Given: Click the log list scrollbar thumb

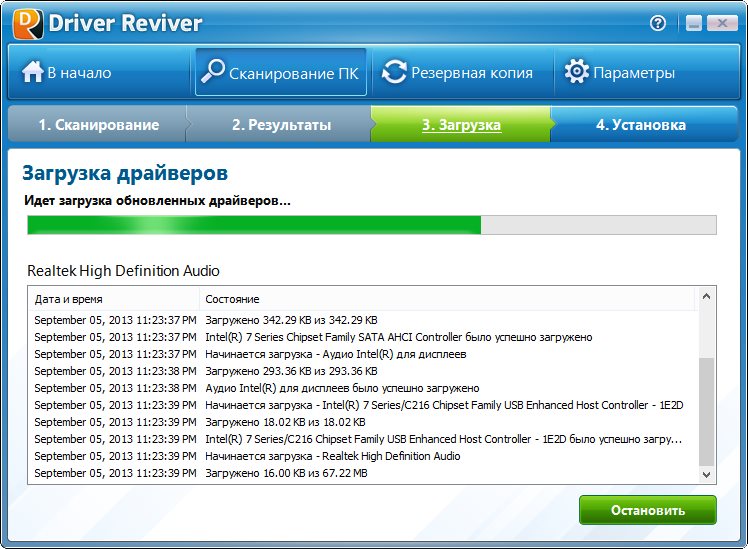Looking at the screenshot, I should click(707, 410).
